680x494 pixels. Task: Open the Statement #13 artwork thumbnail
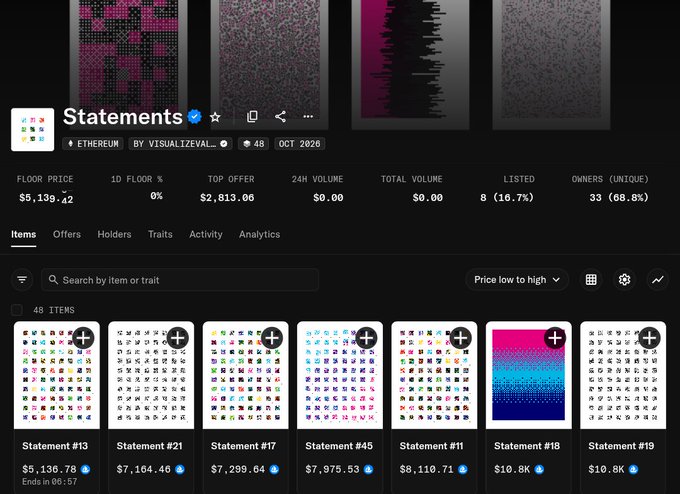pyautogui.click(x=57, y=375)
